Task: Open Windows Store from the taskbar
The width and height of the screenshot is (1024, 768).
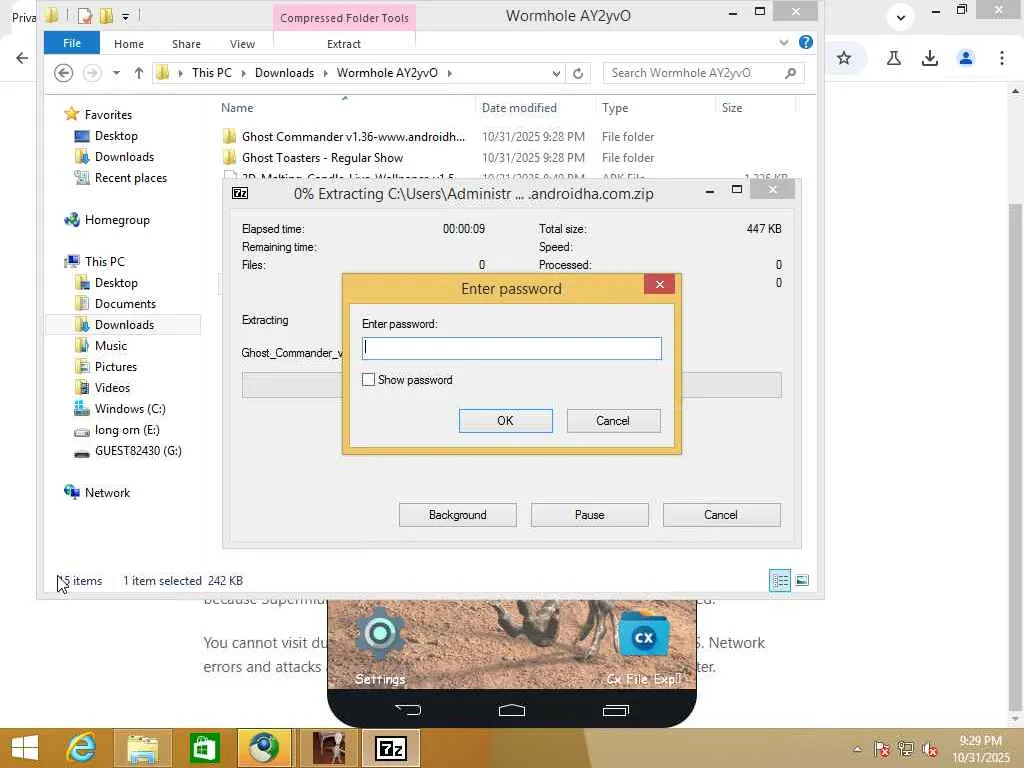Action: (x=204, y=748)
